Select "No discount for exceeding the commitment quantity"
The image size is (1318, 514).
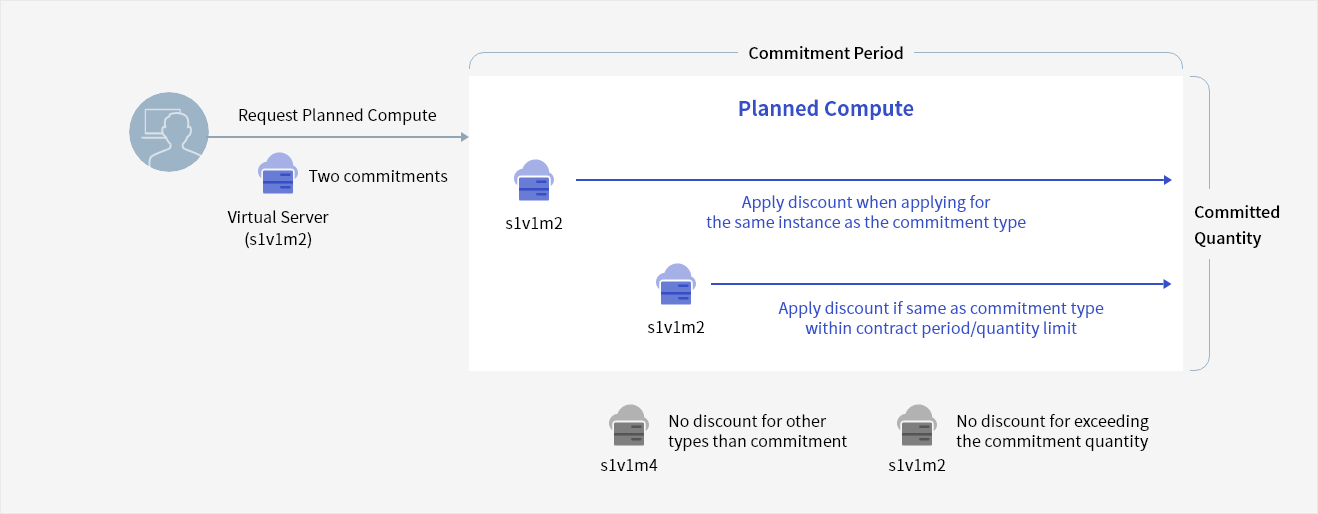(1052, 431)
